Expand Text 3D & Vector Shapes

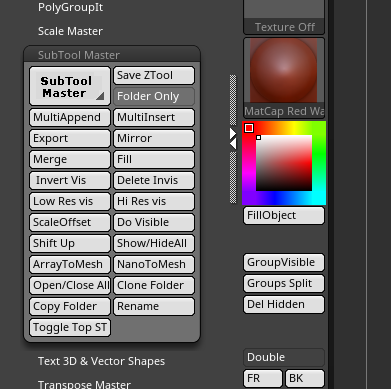101,361
